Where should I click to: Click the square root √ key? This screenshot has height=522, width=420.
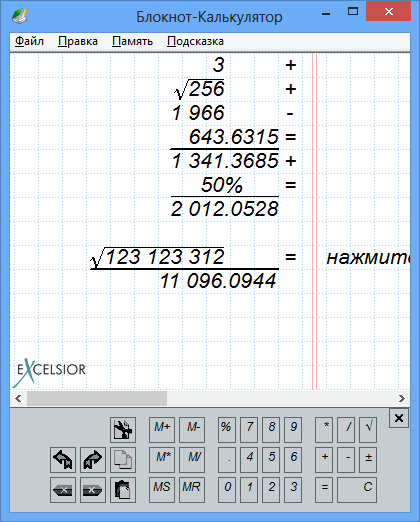[368, 430]
